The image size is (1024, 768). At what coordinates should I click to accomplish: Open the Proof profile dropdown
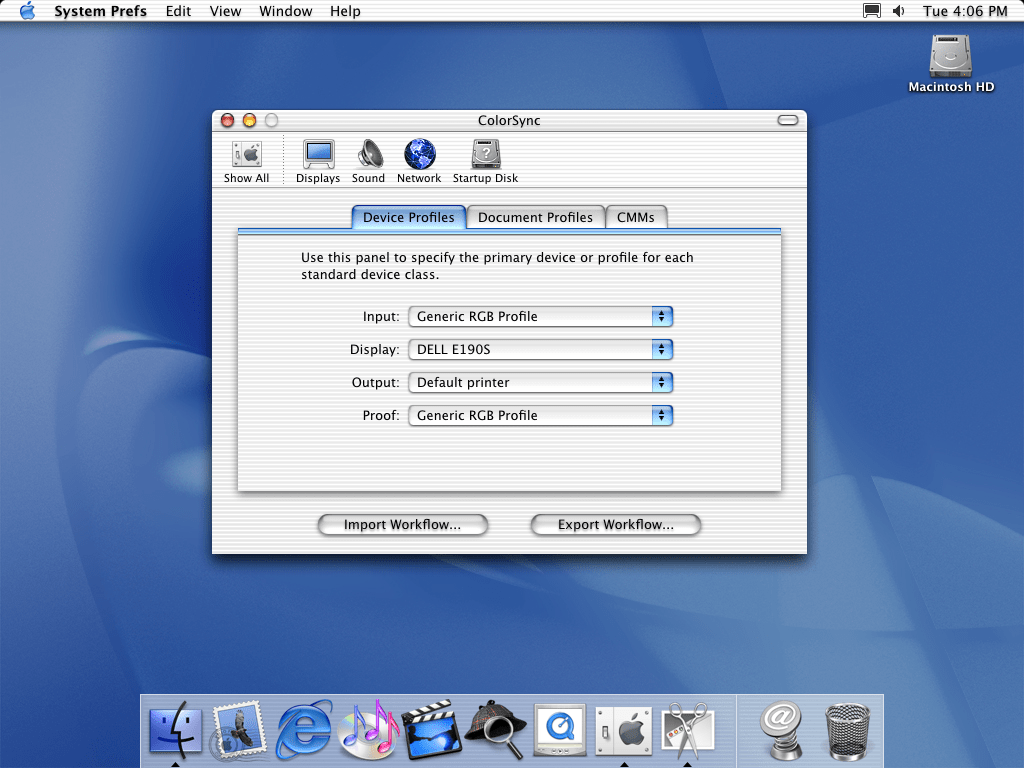click(540, 416)
